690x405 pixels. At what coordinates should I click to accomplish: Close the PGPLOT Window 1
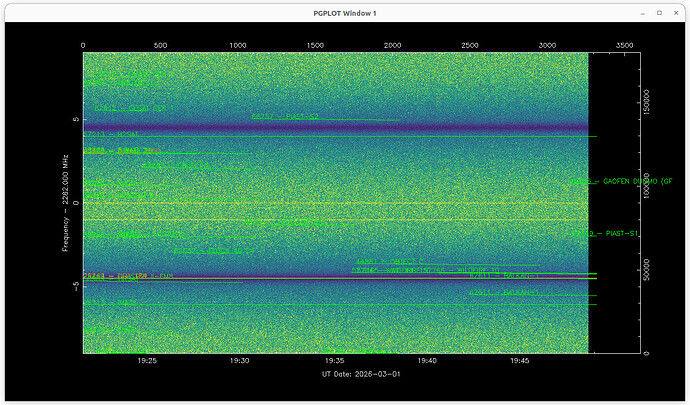click(x=674, y=11)
